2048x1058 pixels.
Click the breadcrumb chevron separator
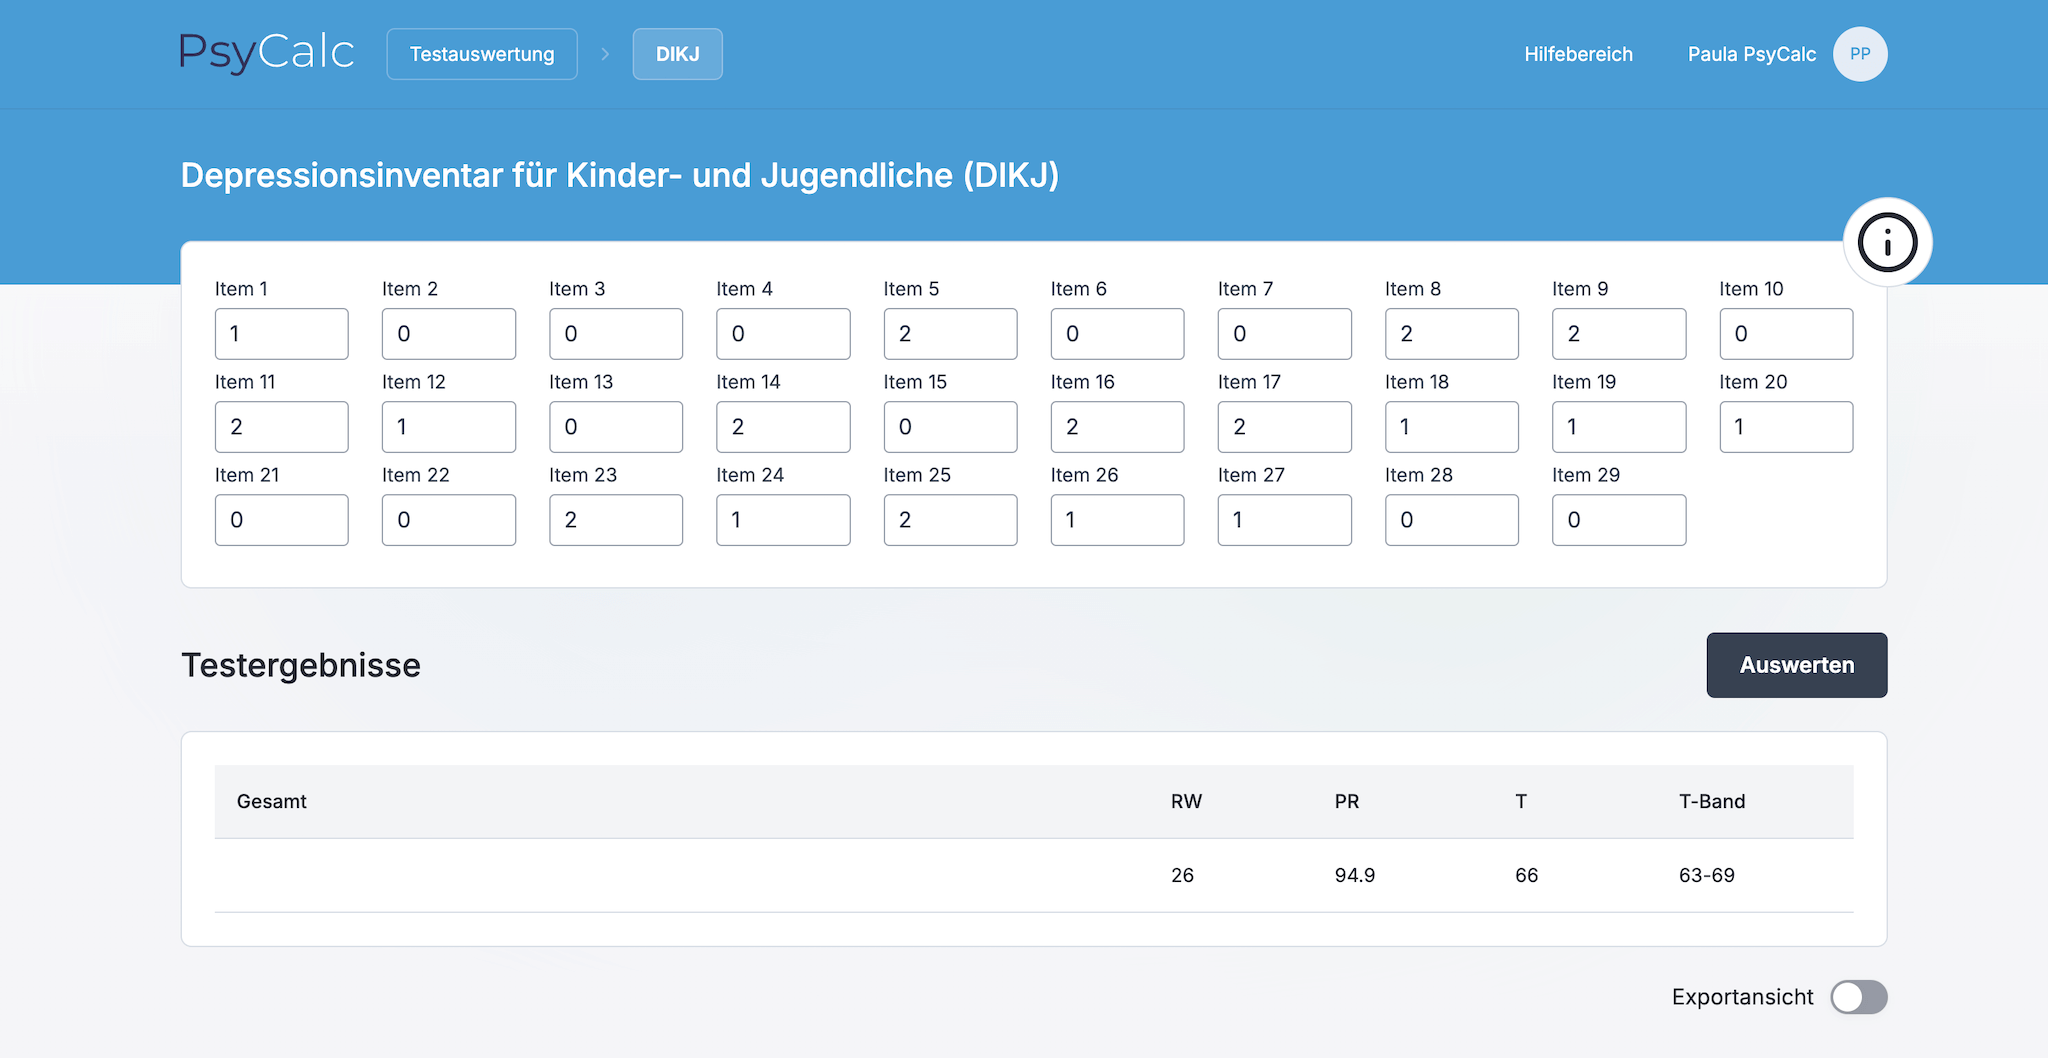point(605,54)
